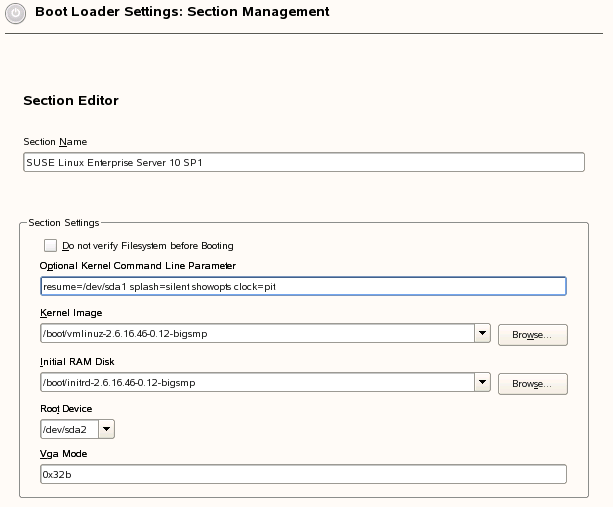Click Browse button next to Kernel Image

[532, 335]
